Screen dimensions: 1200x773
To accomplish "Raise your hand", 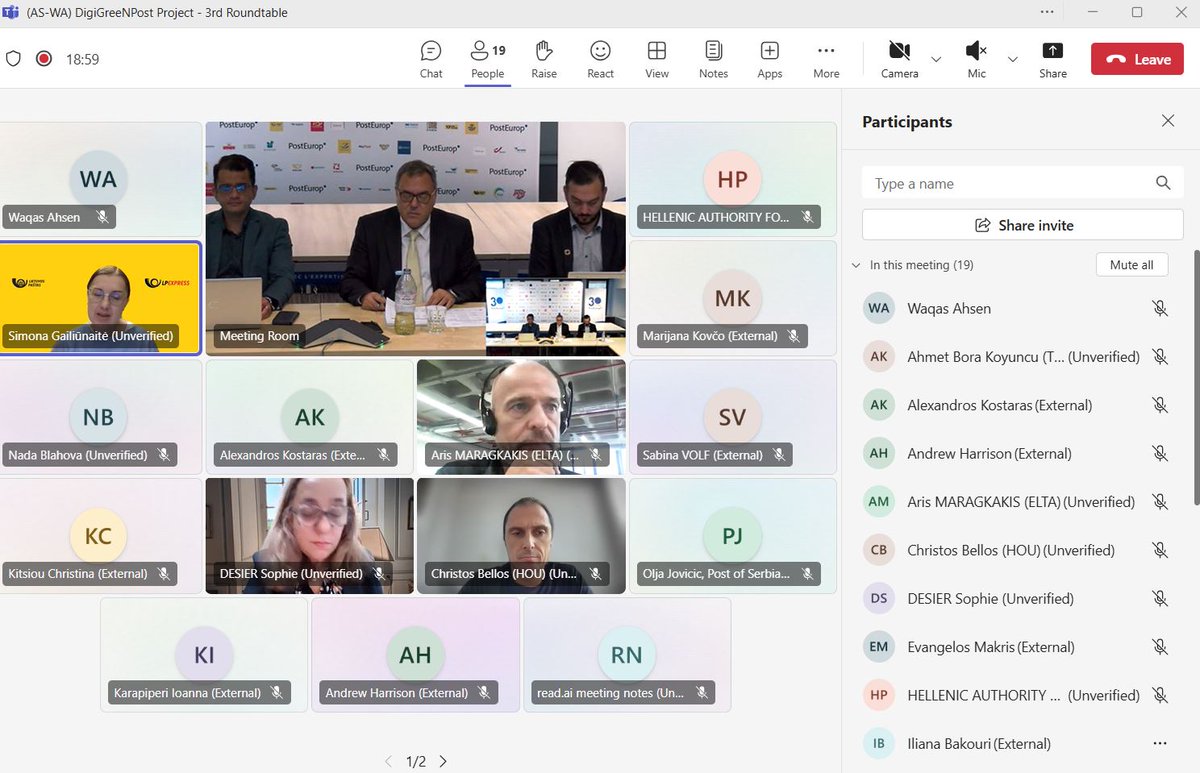I will pos(544,59).
